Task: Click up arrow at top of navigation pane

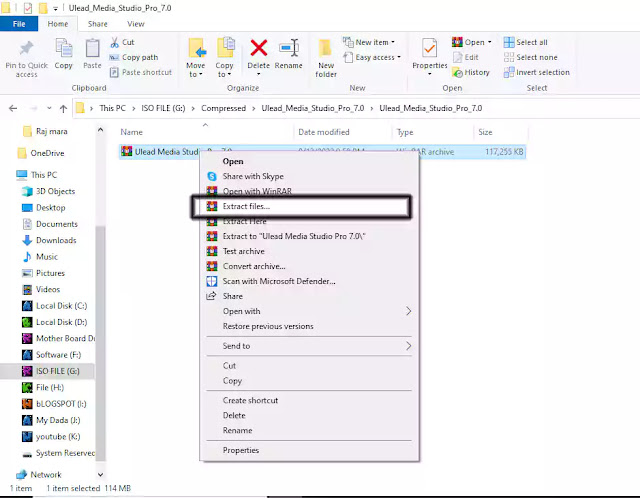Action: 100,130
